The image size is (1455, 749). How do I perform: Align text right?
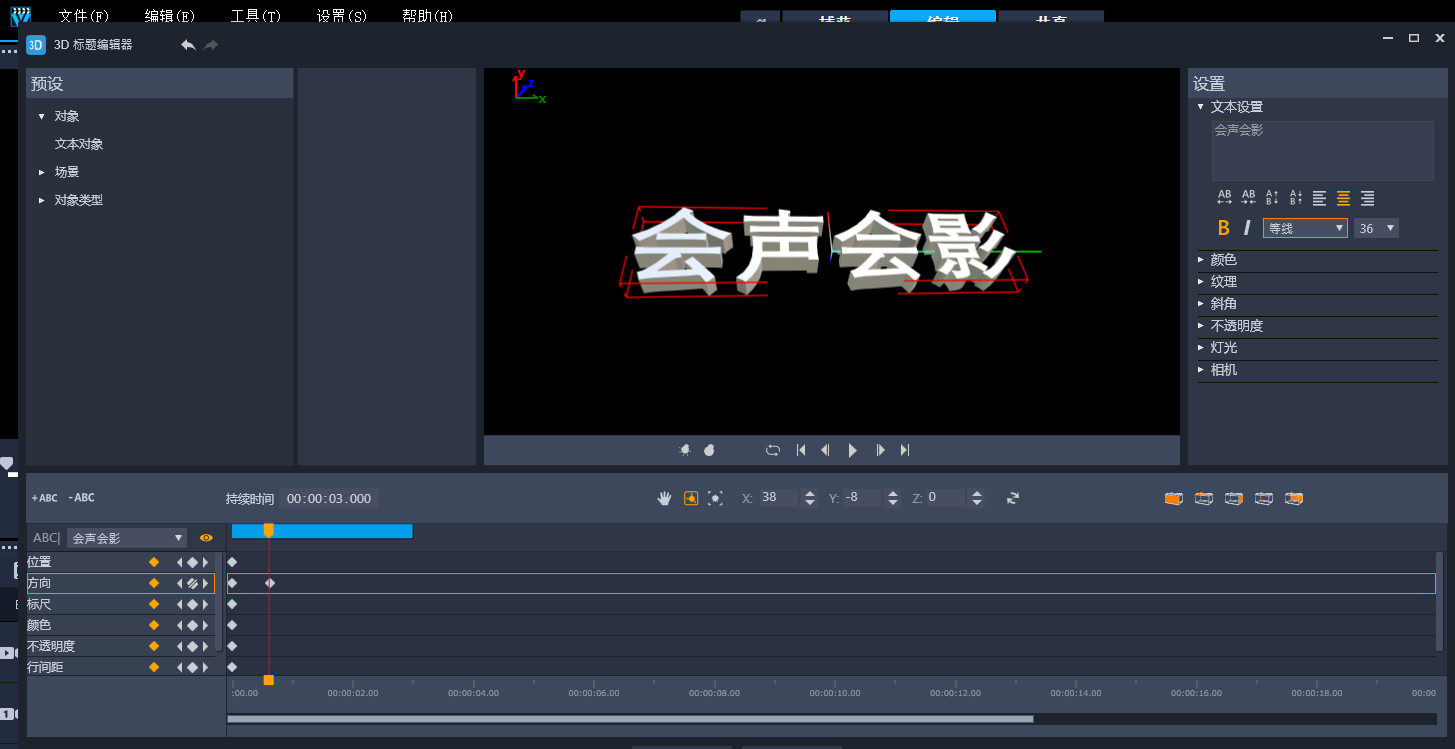[x=1367, y=198]
